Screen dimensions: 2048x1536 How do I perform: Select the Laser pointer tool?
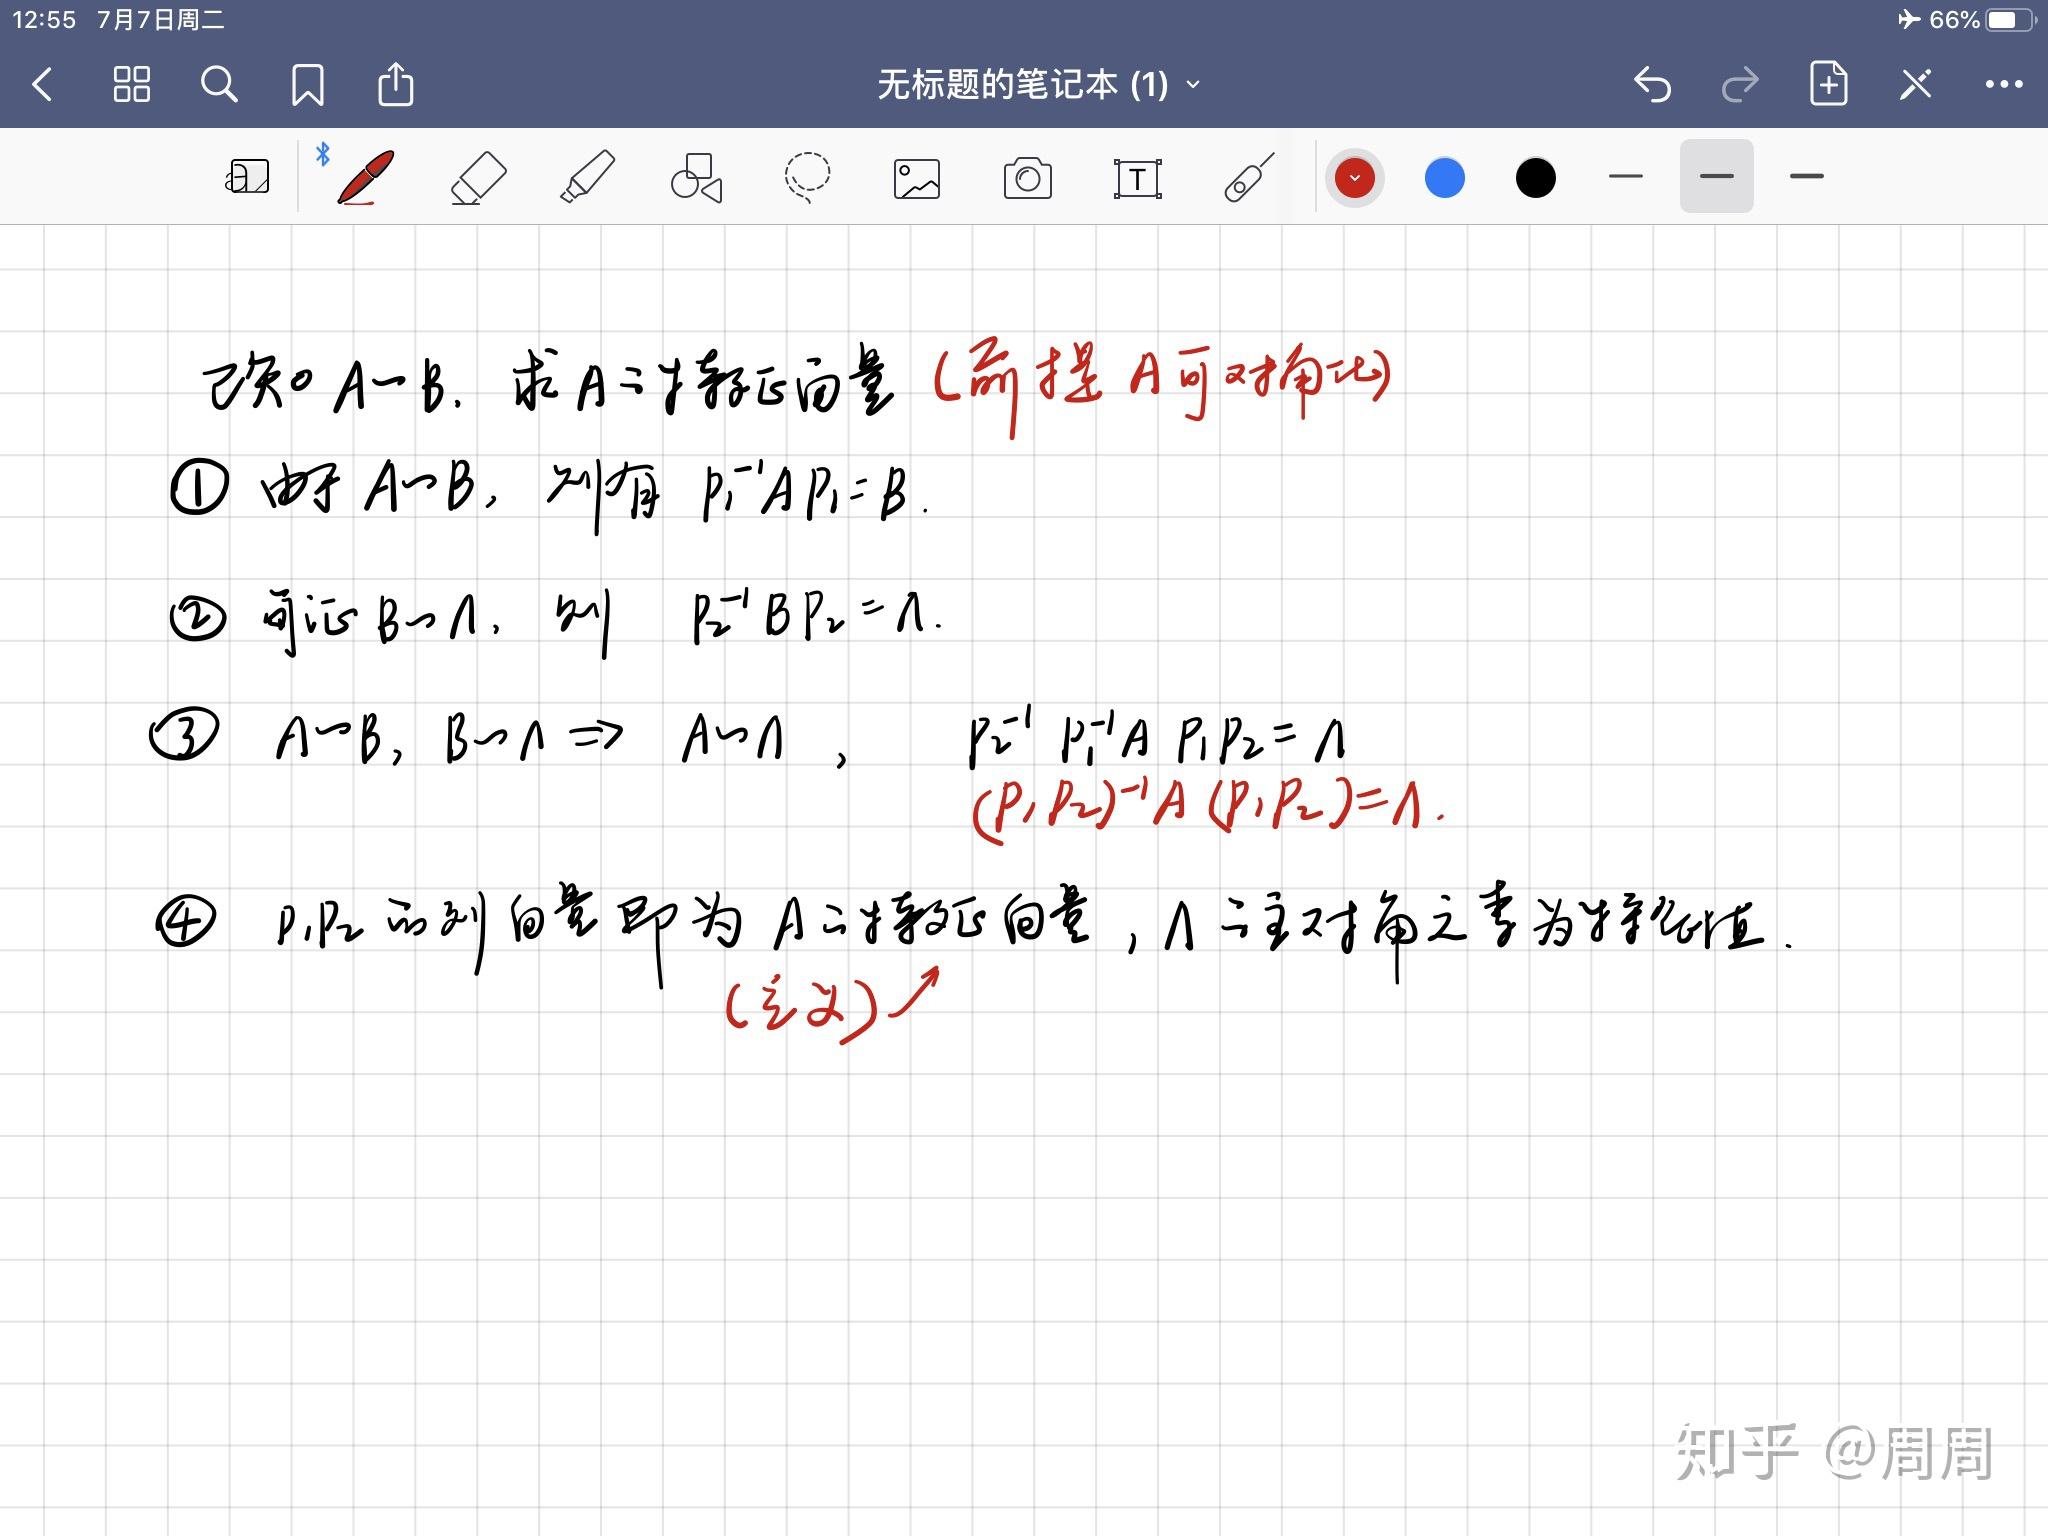coord(1249,177)
